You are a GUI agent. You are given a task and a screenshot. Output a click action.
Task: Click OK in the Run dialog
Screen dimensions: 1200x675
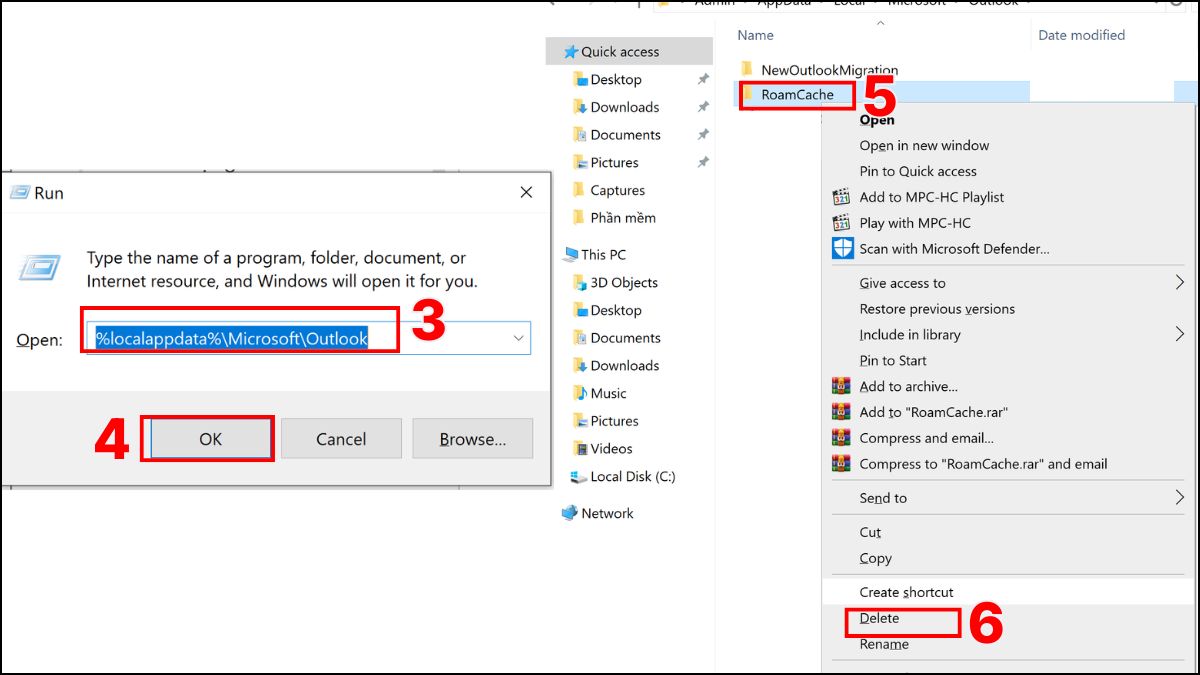pyautogui.click(x=210, y=439)
